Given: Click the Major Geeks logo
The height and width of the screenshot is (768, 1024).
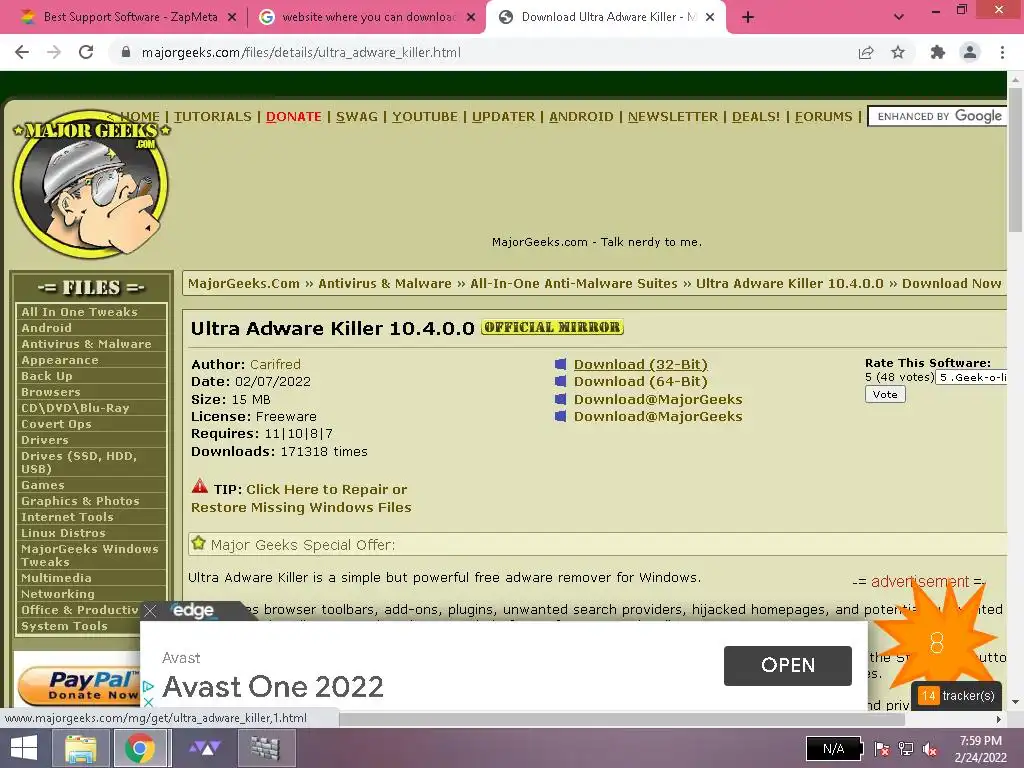Looking at the screenshot, I should pyautogui.click(x=91, y=183).
